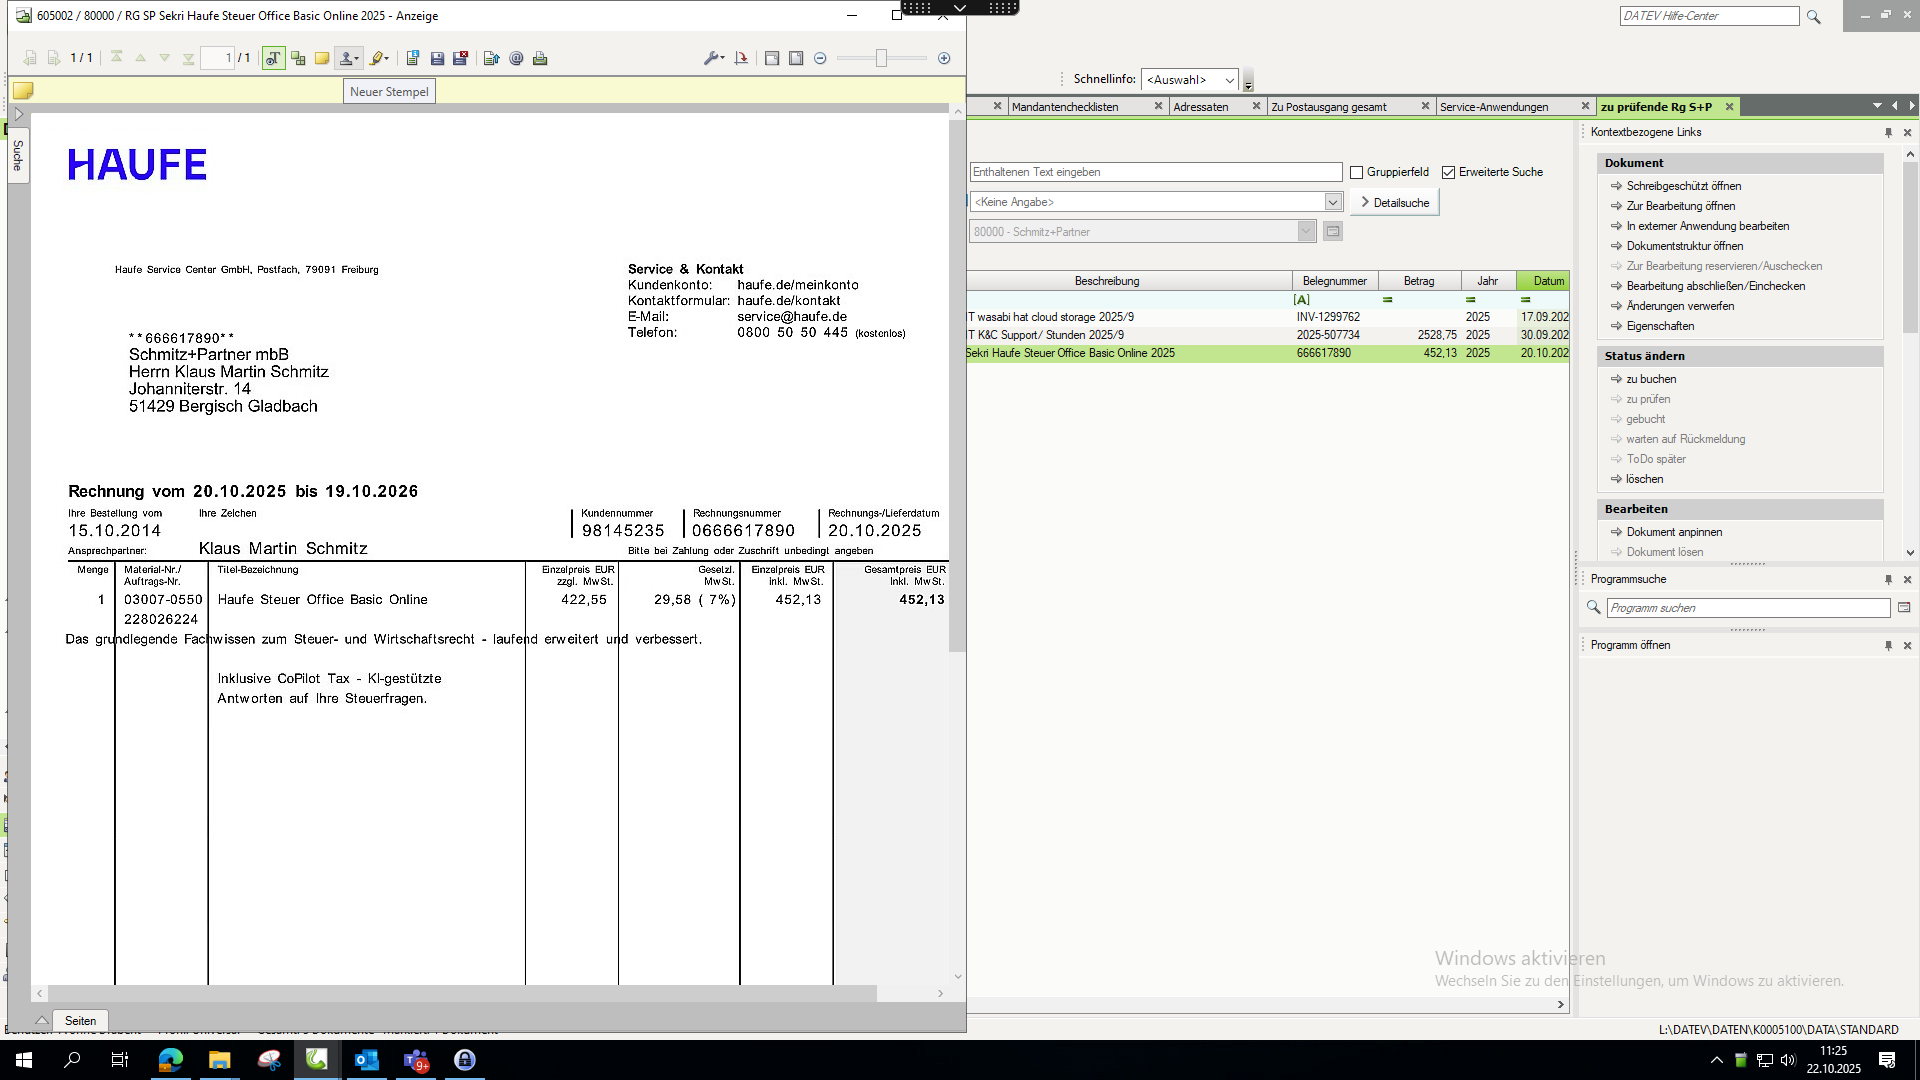Open Outlook from the Windows taskbar
This screenshot has height=1080, width=1920.
366,1060
